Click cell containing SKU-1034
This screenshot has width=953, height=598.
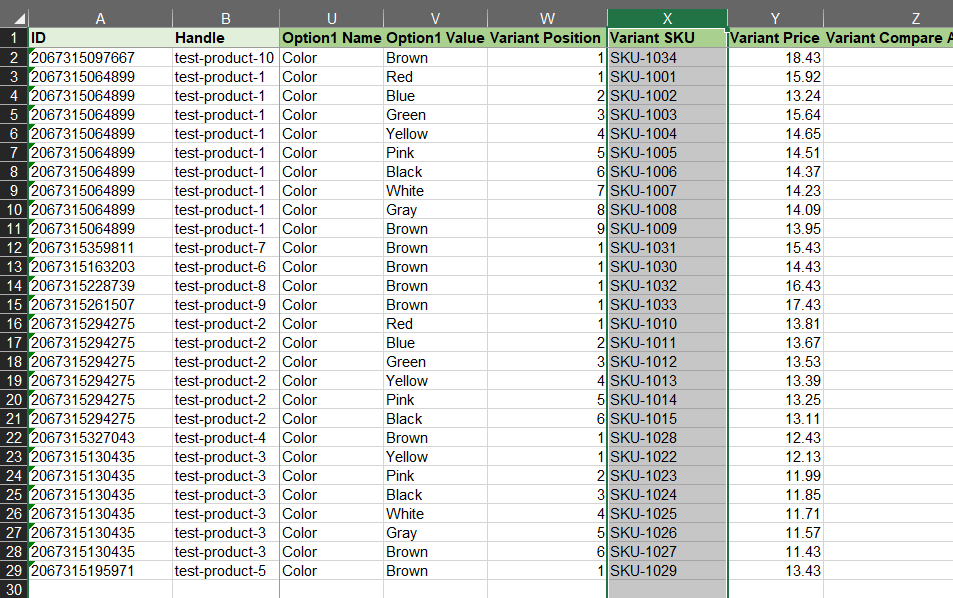click(667, 58)
